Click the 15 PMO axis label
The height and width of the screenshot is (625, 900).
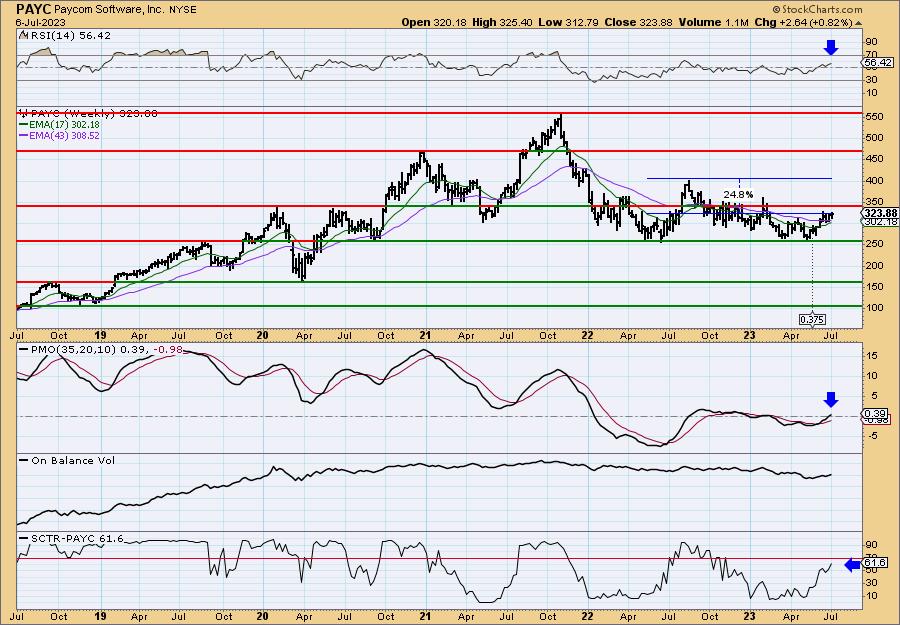[x=871, y=356]
